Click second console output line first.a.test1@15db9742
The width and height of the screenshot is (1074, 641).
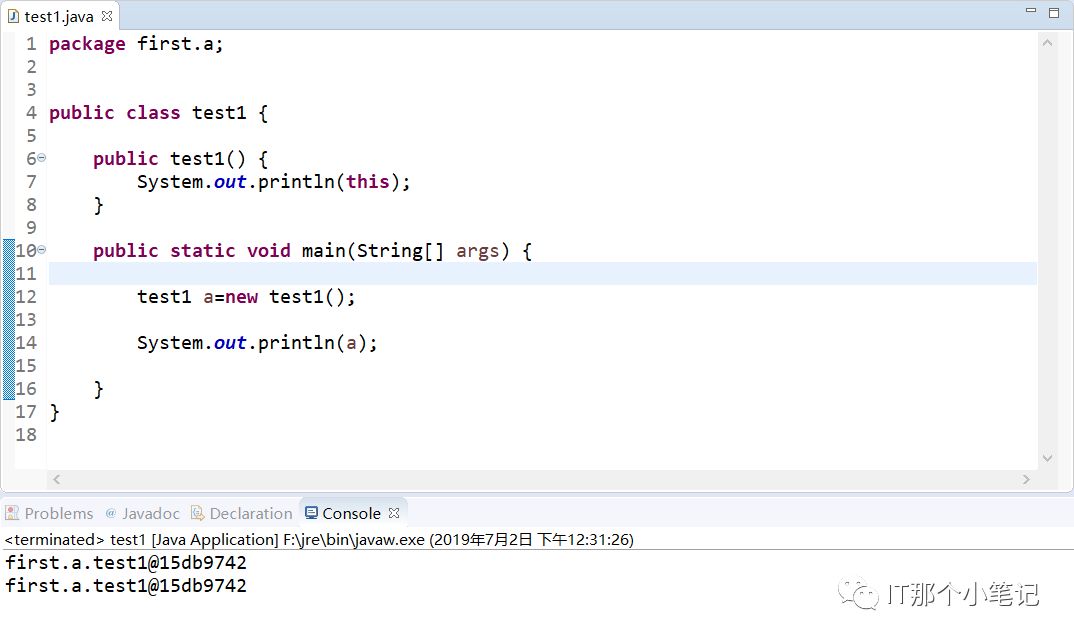pyautogui.click(x=126, y=586)
